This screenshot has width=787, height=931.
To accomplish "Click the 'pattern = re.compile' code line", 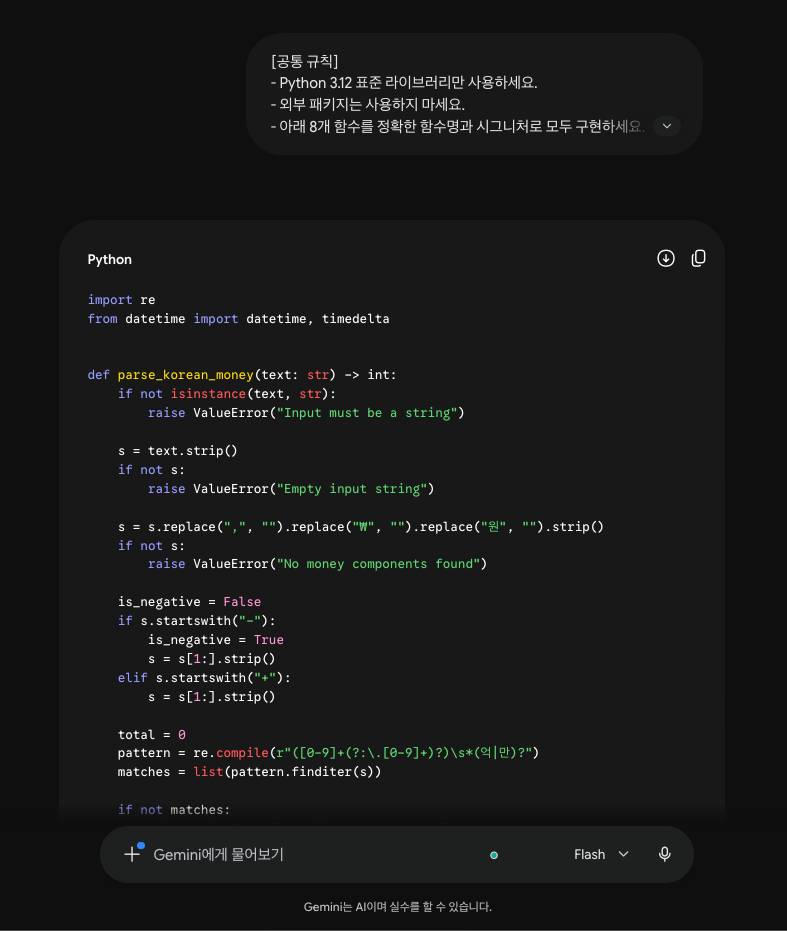I will click(328, 753).
